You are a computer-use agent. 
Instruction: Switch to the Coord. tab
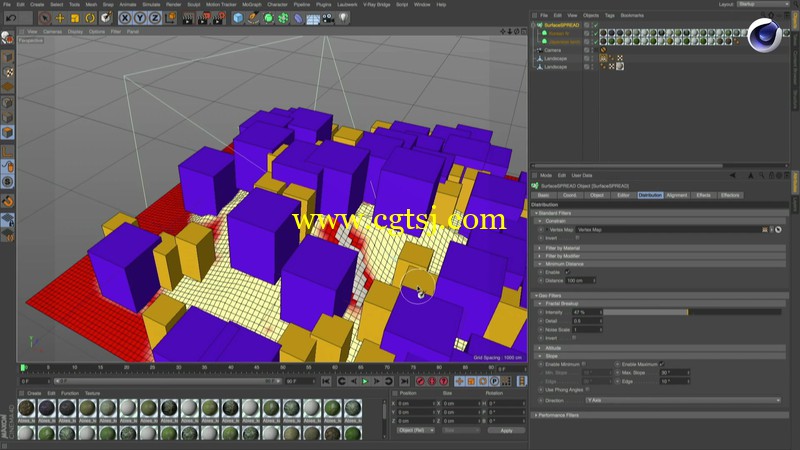point(570,195)
